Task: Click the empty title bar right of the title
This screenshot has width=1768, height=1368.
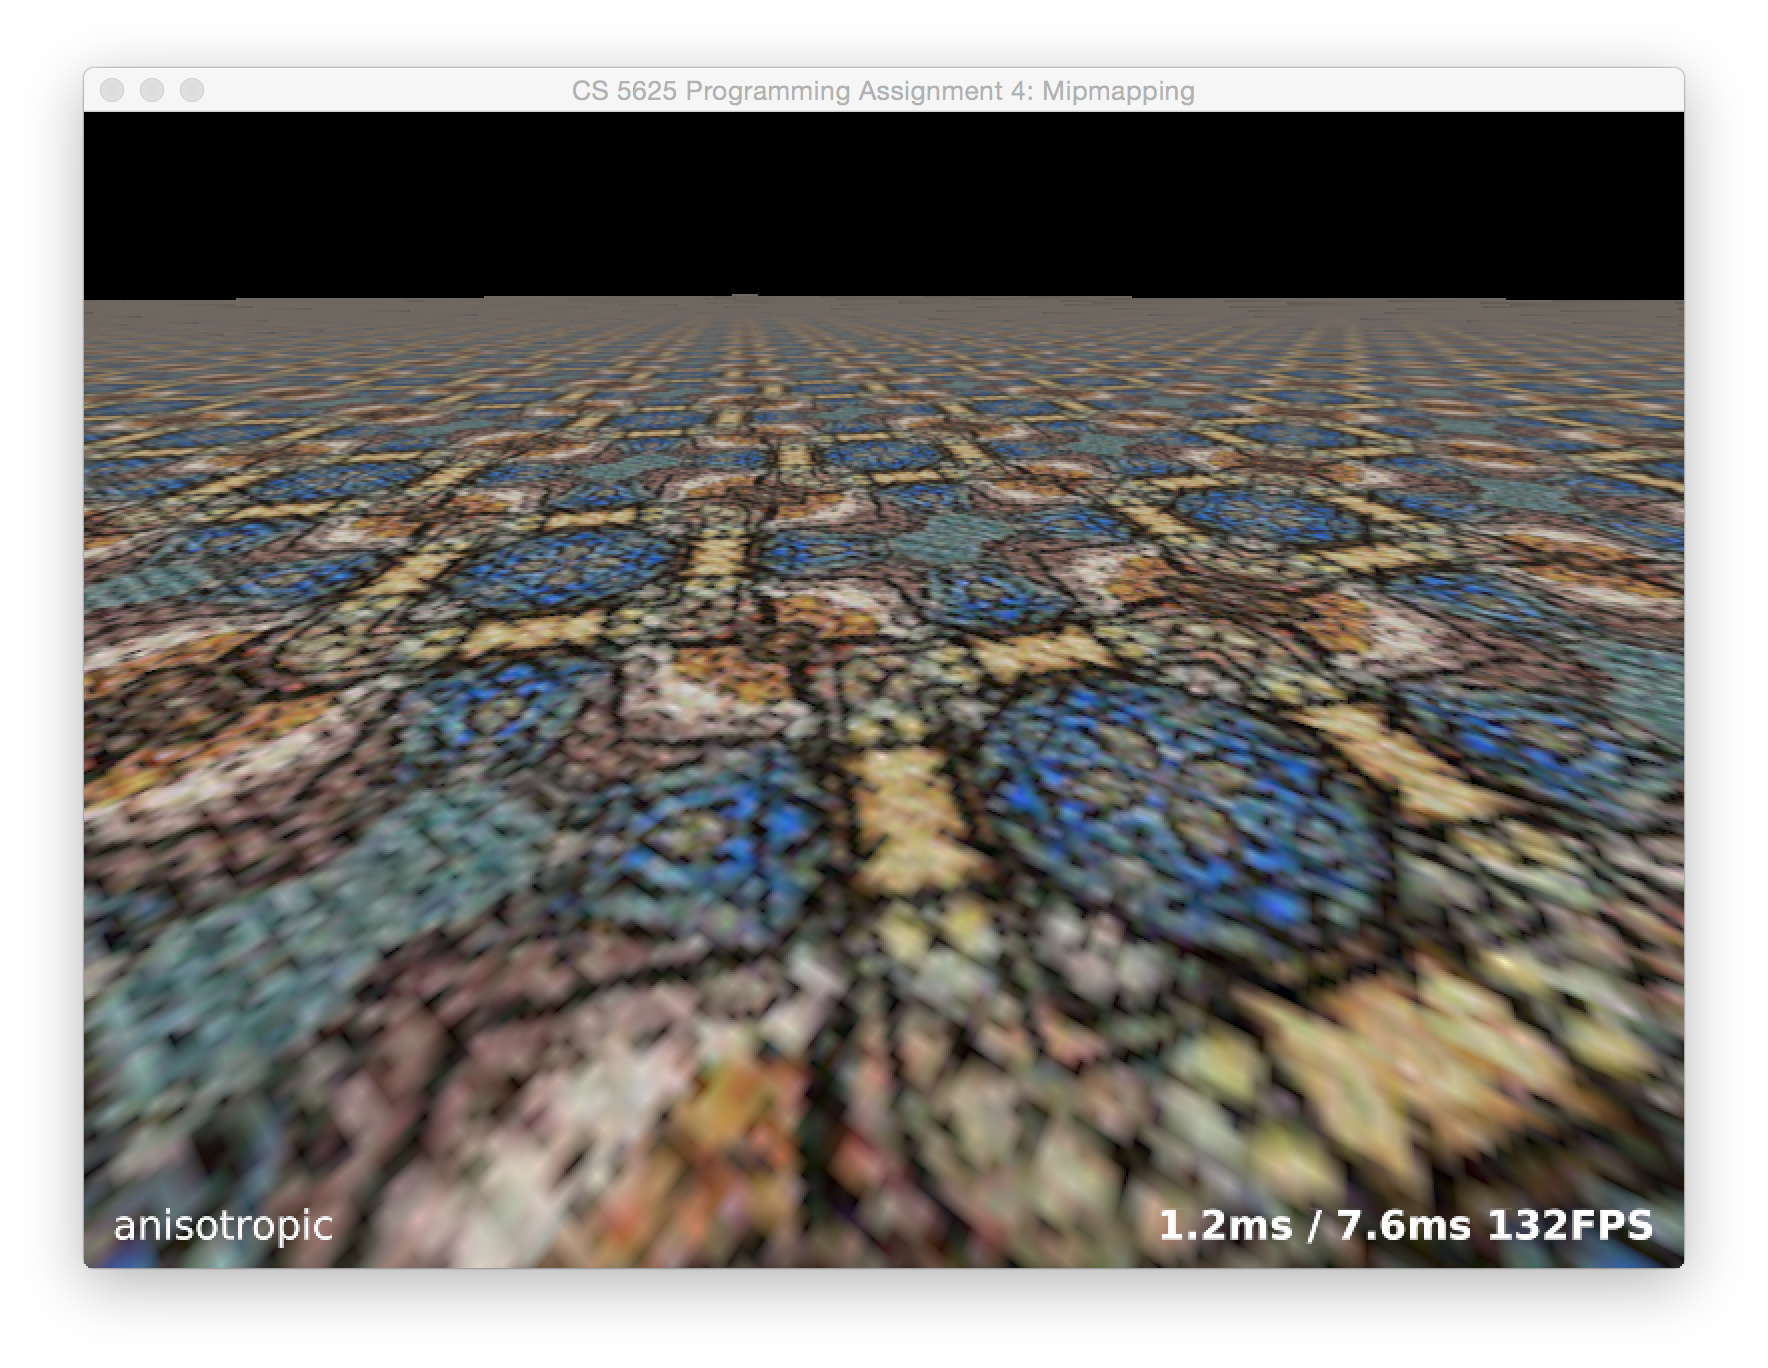Action: (1450, 91)
